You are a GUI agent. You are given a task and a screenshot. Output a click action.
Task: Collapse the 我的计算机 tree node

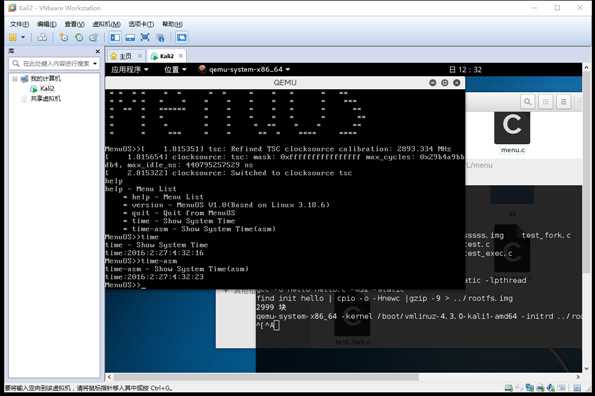click(x=15, y=79)
